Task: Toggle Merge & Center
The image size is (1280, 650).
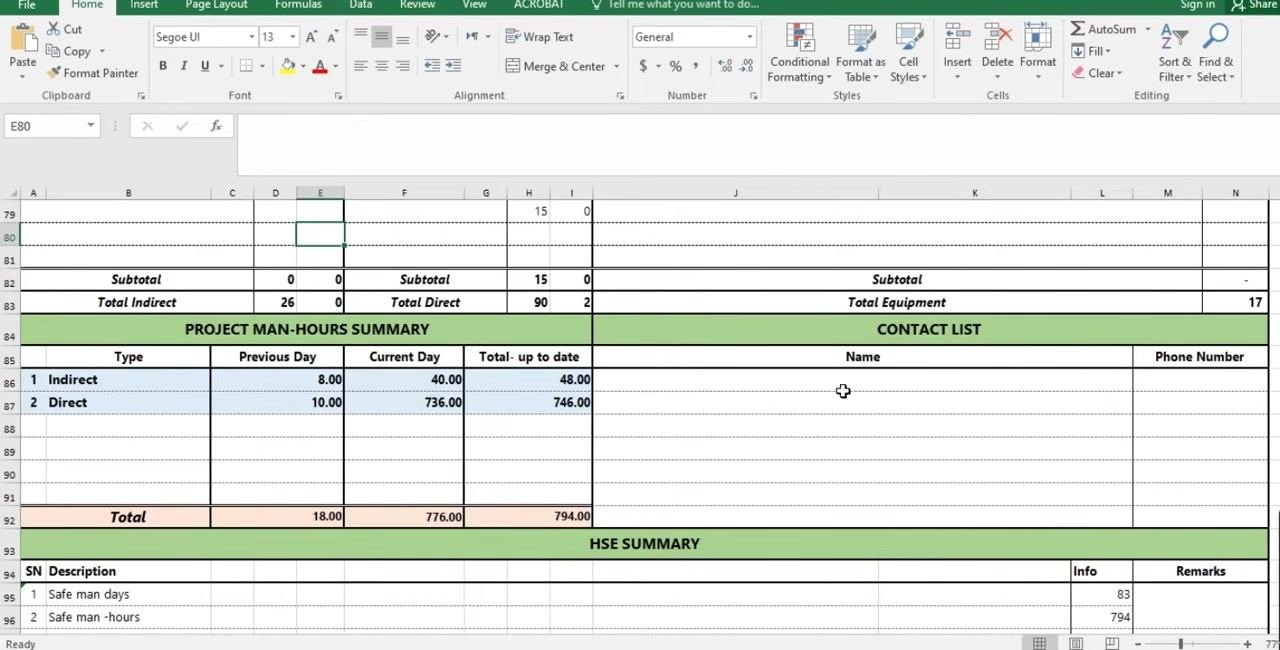Action: tap(556, 66)
